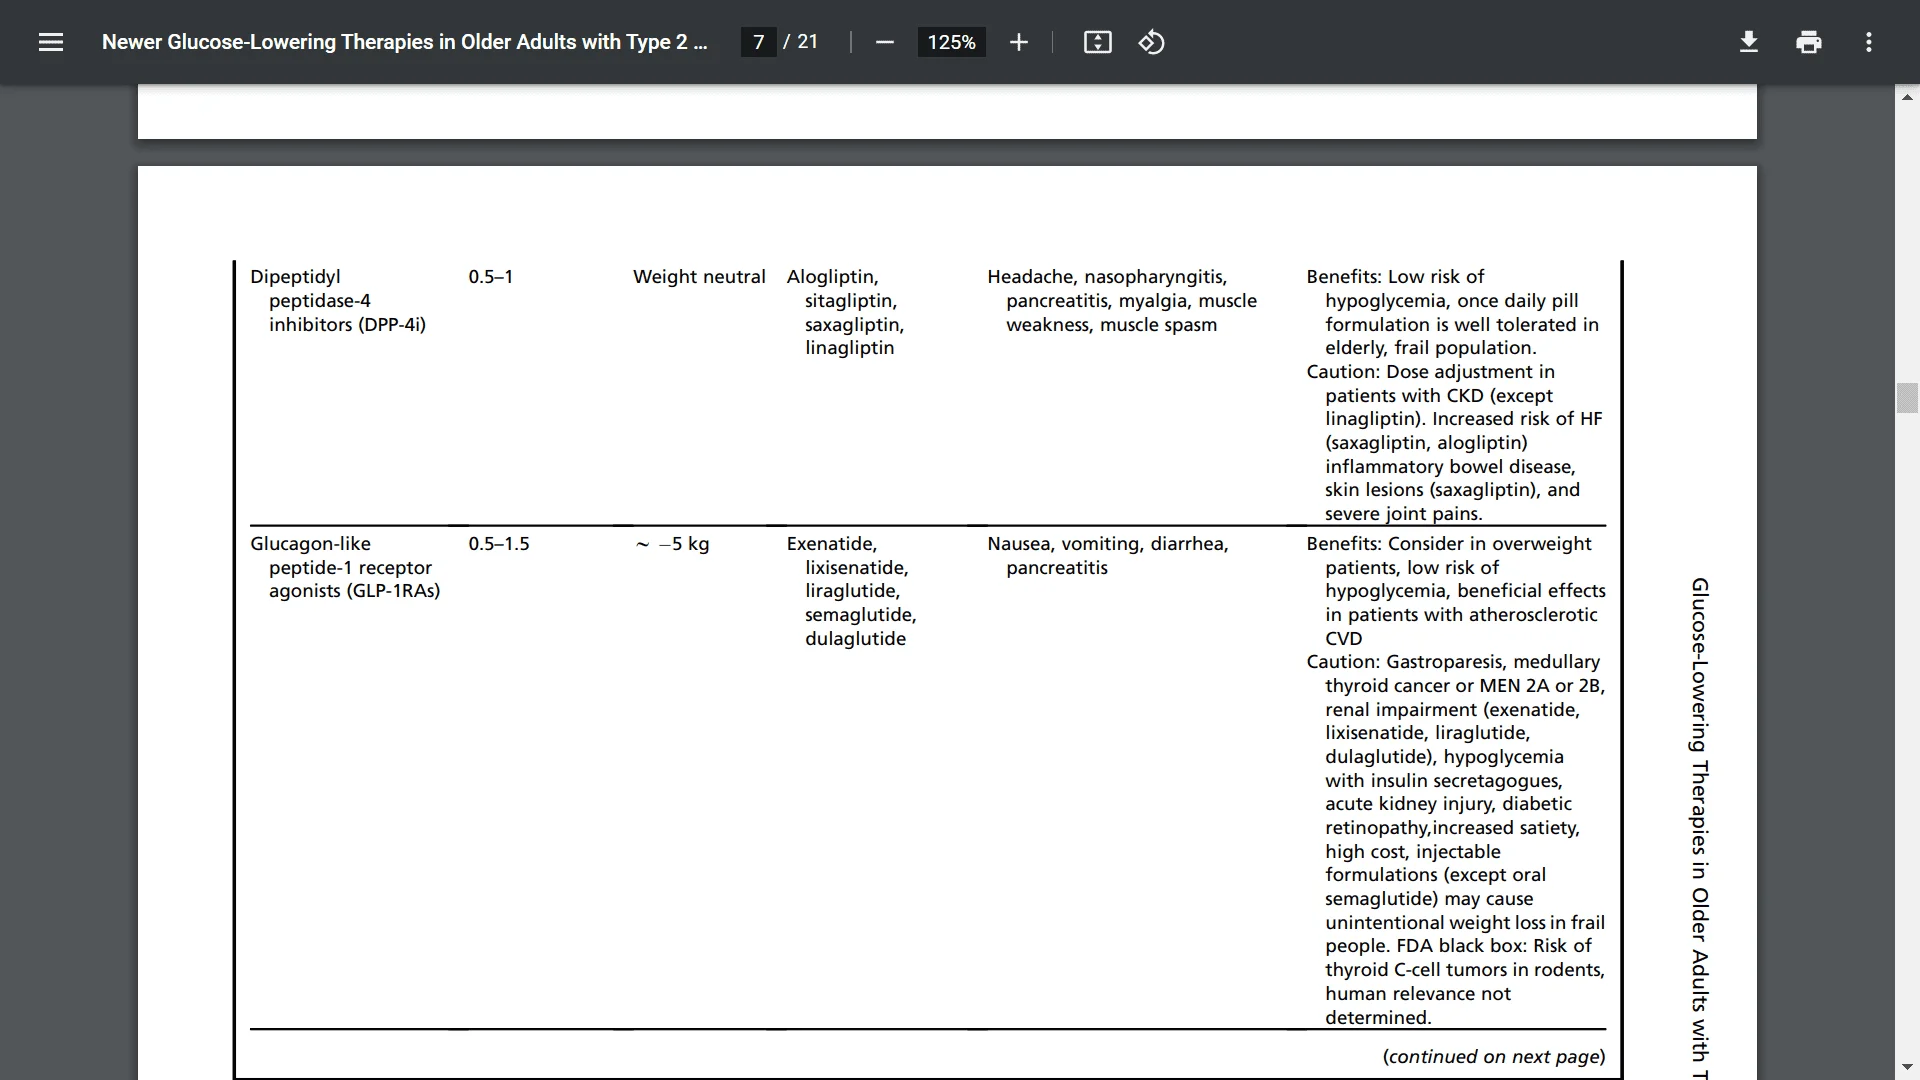Click 'Caution: Dose adjustment in' text
Image resolution: width=1920 pixels, height=1080 pixels.
point(1430,372)
